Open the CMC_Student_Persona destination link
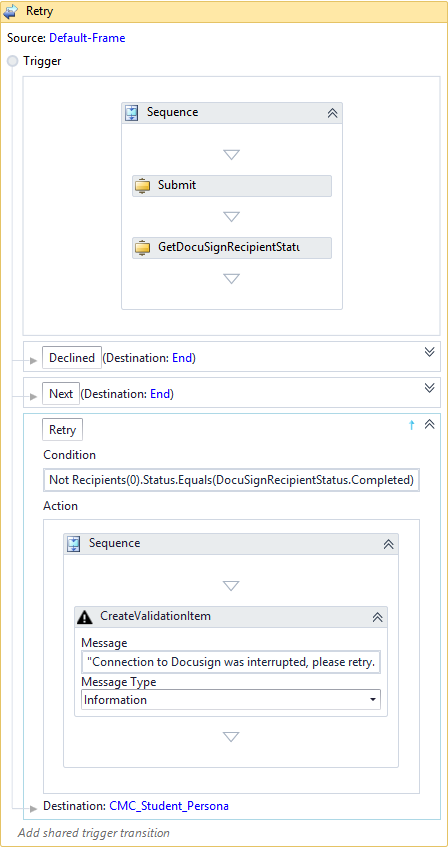This screenshot has height=847, width=448. [x=169, y=806]
